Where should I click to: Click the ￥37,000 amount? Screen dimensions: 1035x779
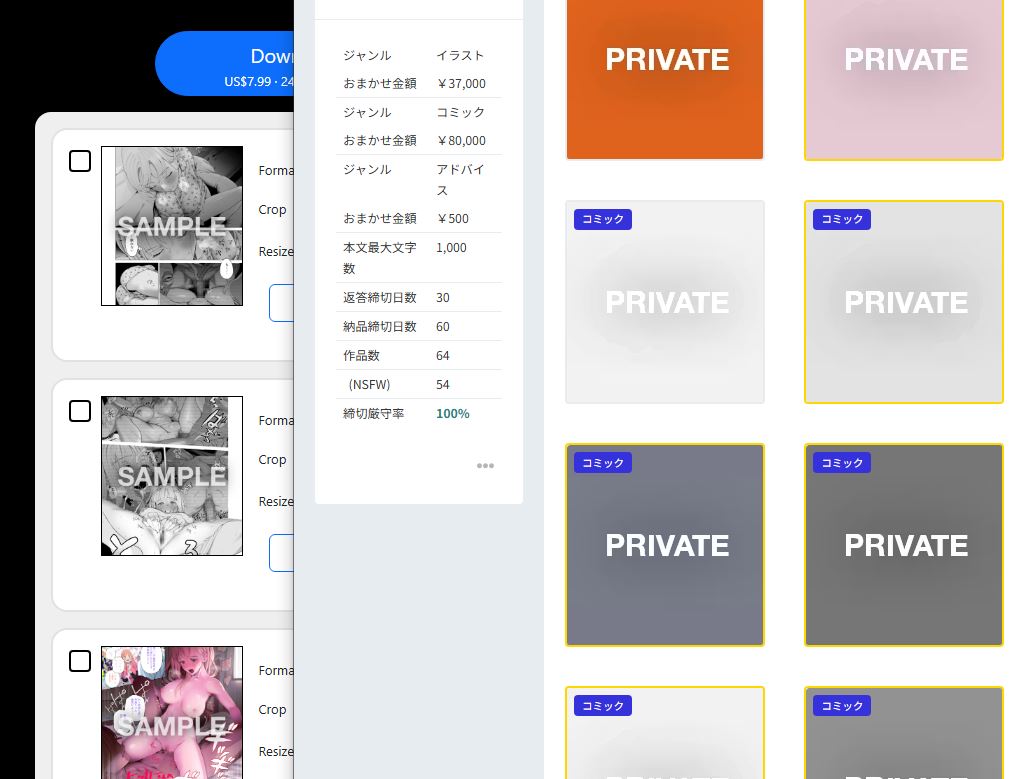[x=461, y=84]
